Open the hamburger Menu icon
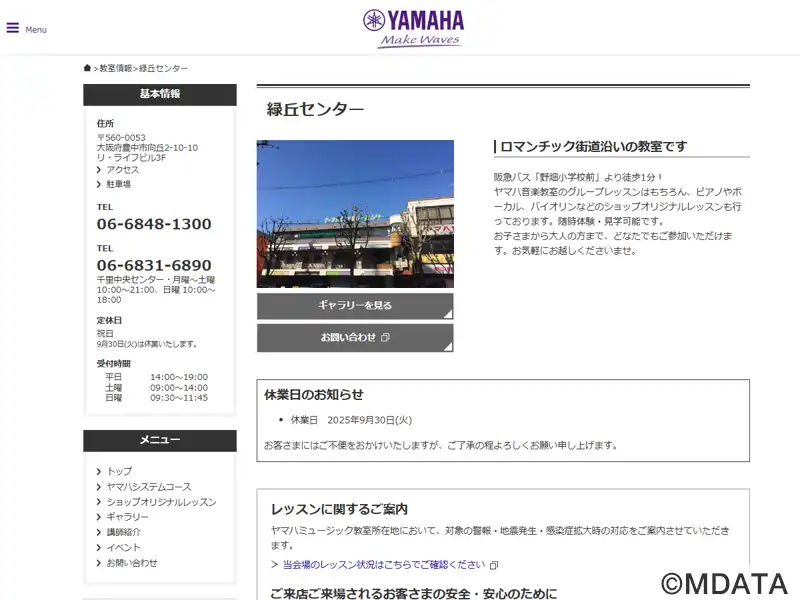The width and height of the screenshot is (800, 600). (x=13, y=28)
